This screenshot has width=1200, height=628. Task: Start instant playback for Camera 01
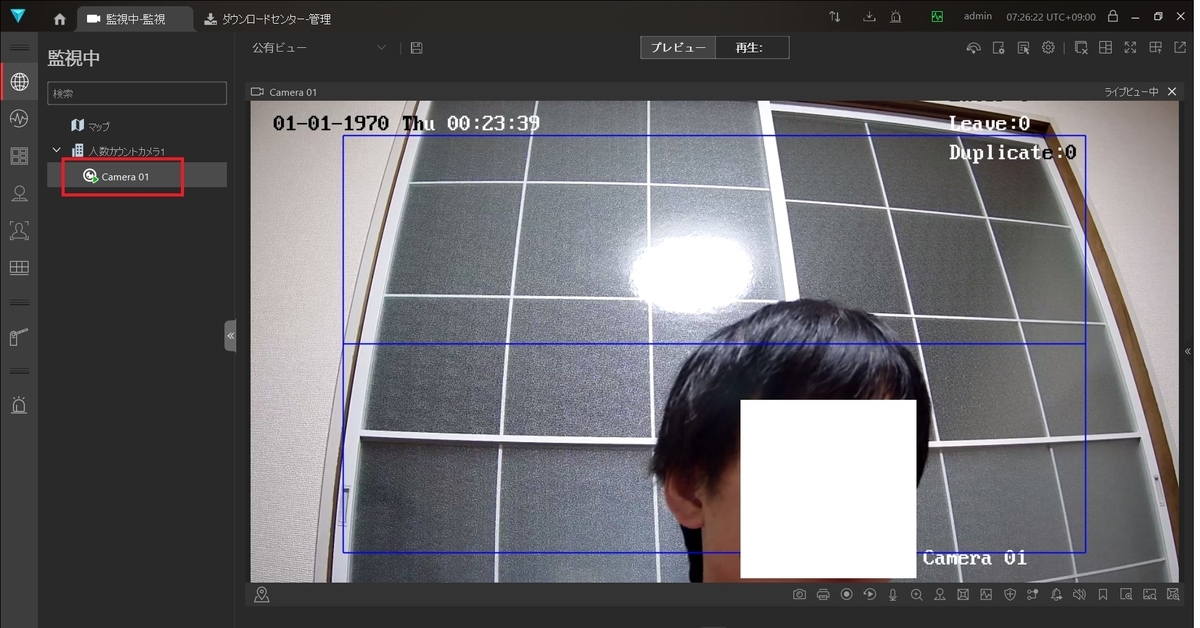[869, 594]
